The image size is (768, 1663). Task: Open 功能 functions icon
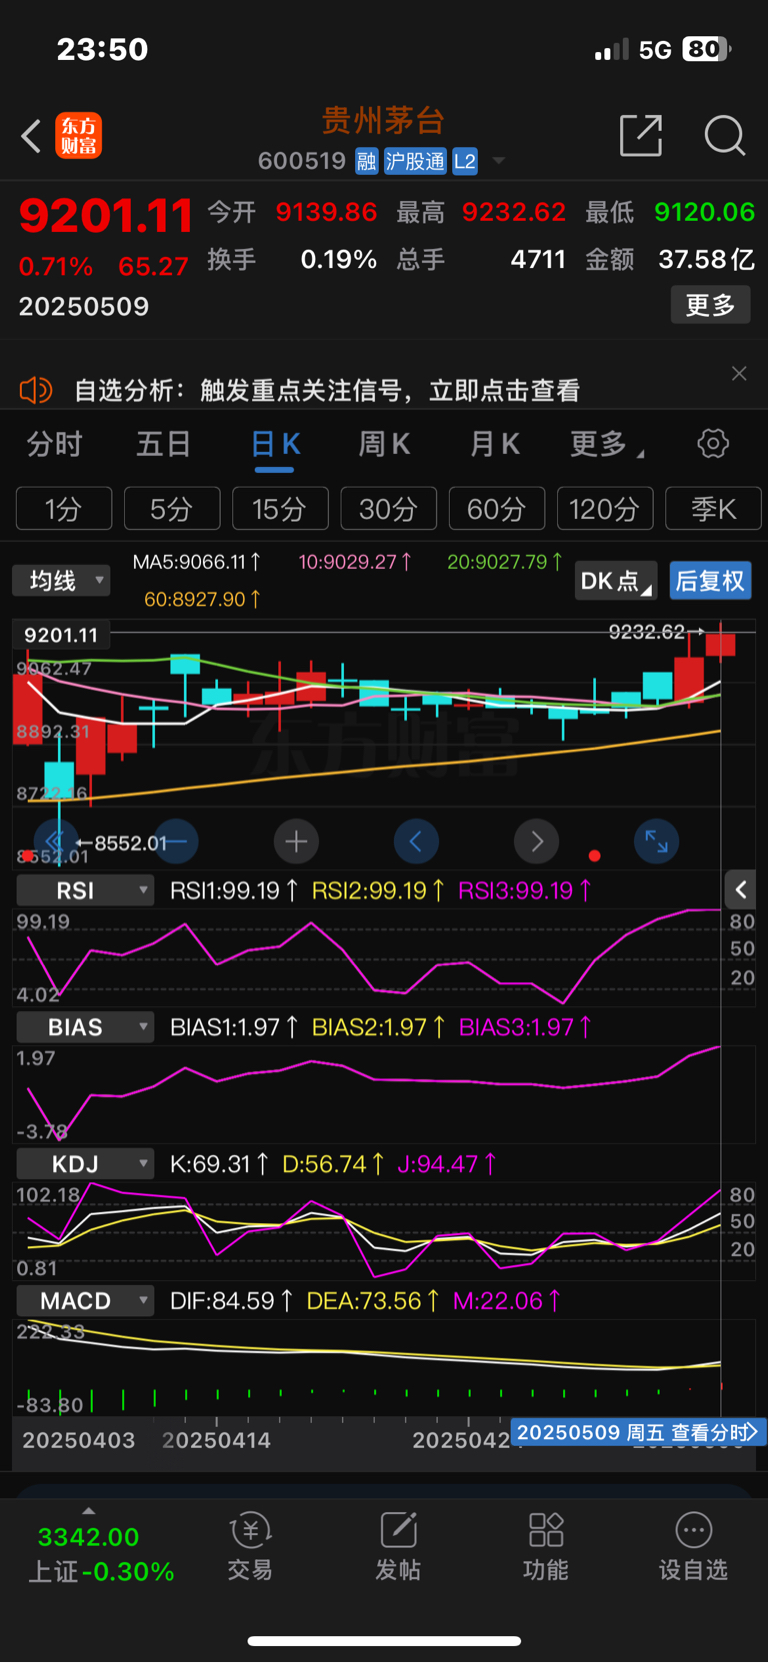pyautogui.click(x=546, y=1546)
